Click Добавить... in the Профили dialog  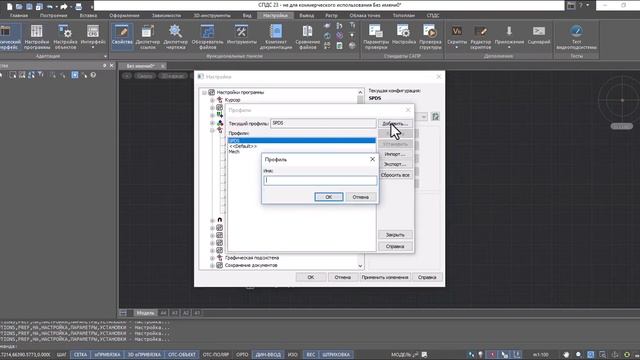pyautogui.click(x=395, y=123)
